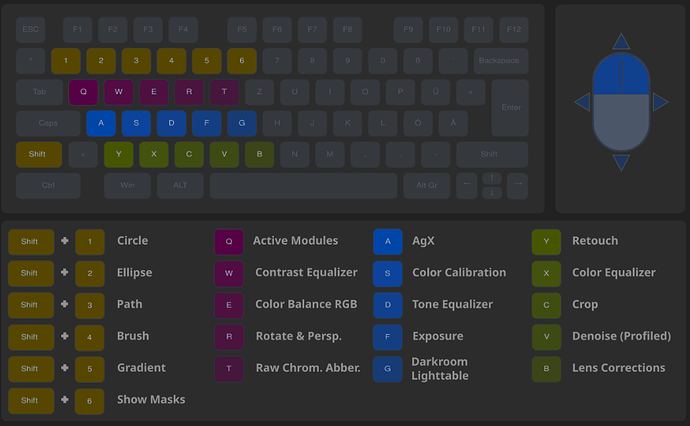Select the Tone Equalizer legend entry

pos(452,304)
